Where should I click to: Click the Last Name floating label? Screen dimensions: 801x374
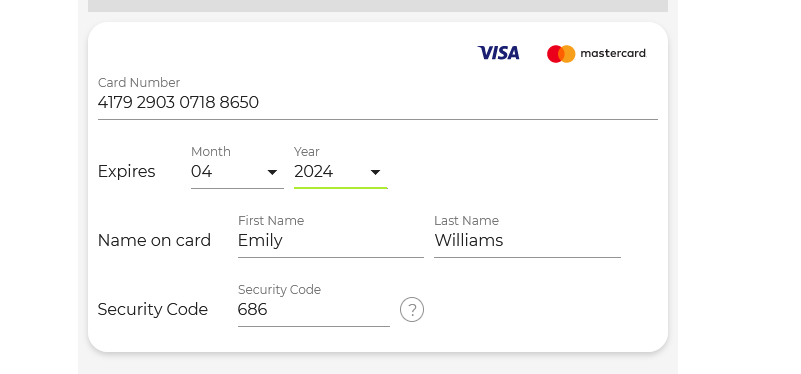(466, 221)
